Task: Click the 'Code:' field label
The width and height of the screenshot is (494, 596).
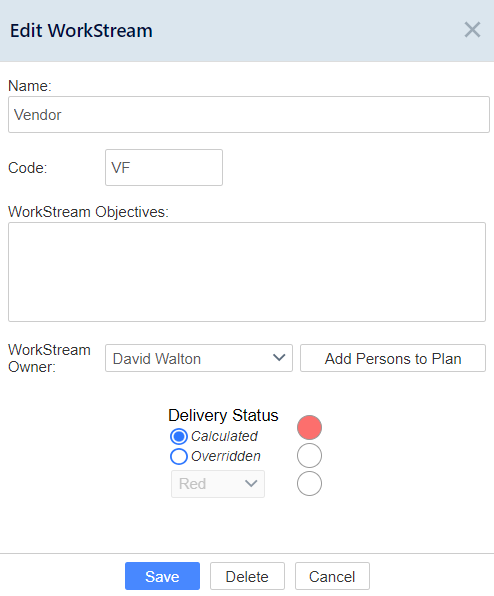Action: point(28,168)
